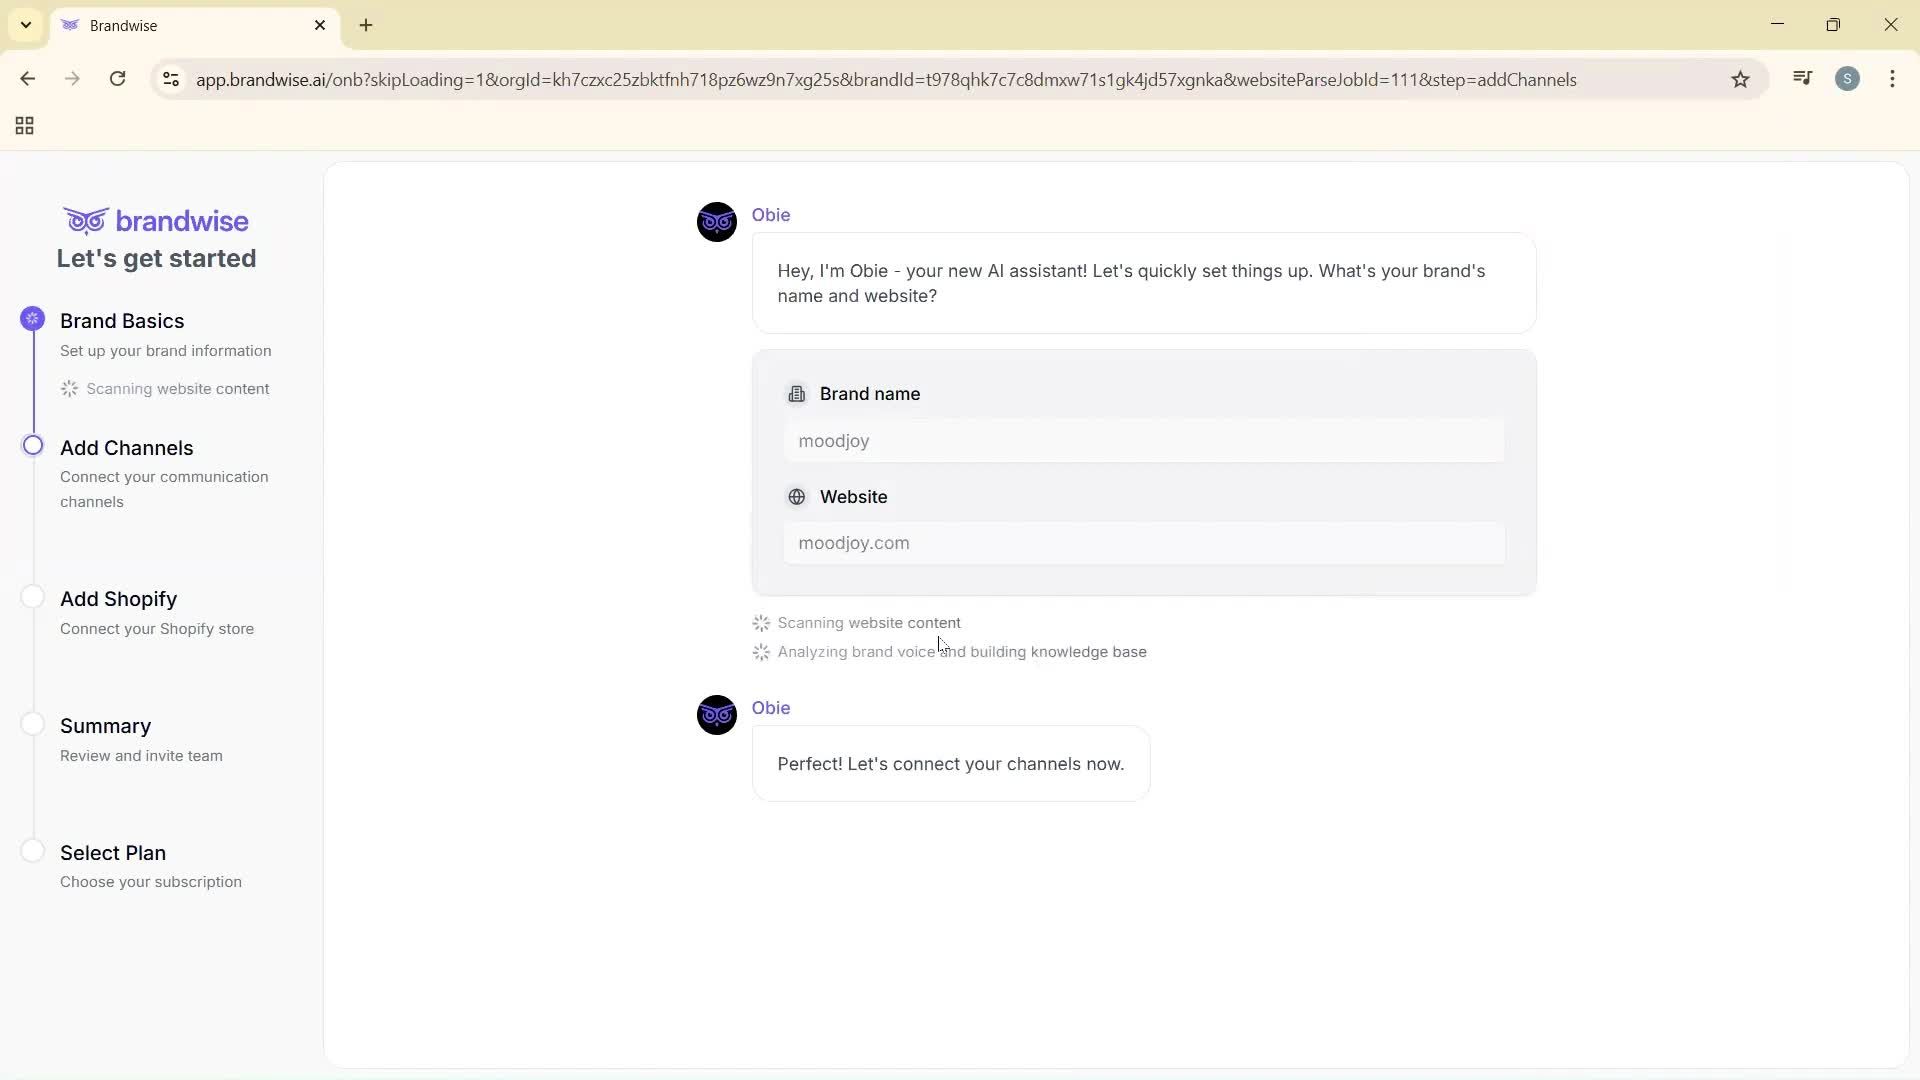Open the Chrome three-dot menu
Screen dimensions: 1920x1080
(x=1893, y=79)
